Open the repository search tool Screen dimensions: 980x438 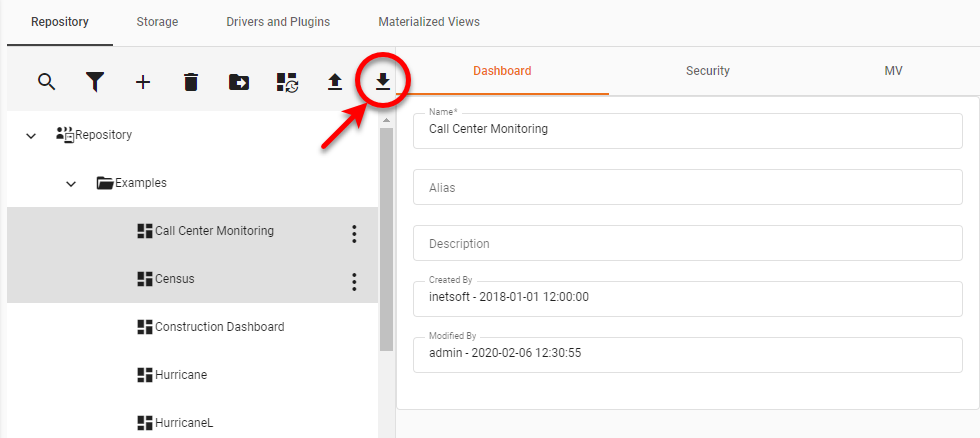47,82
